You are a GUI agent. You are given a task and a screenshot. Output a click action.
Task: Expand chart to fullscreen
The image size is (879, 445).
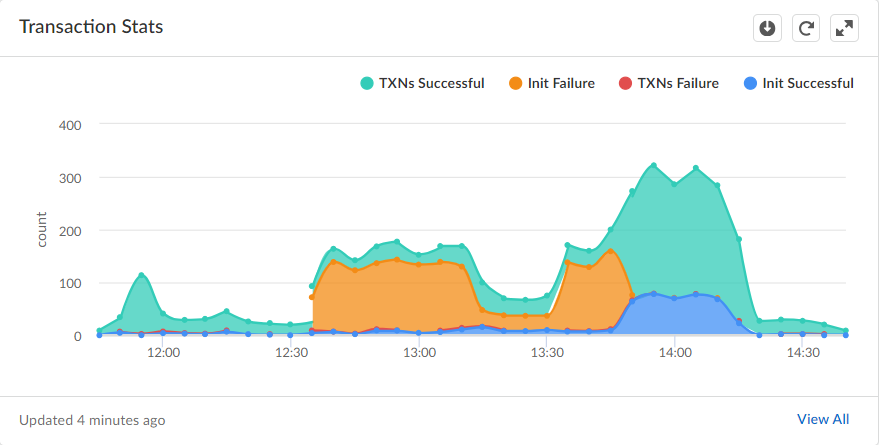[845, 28]
